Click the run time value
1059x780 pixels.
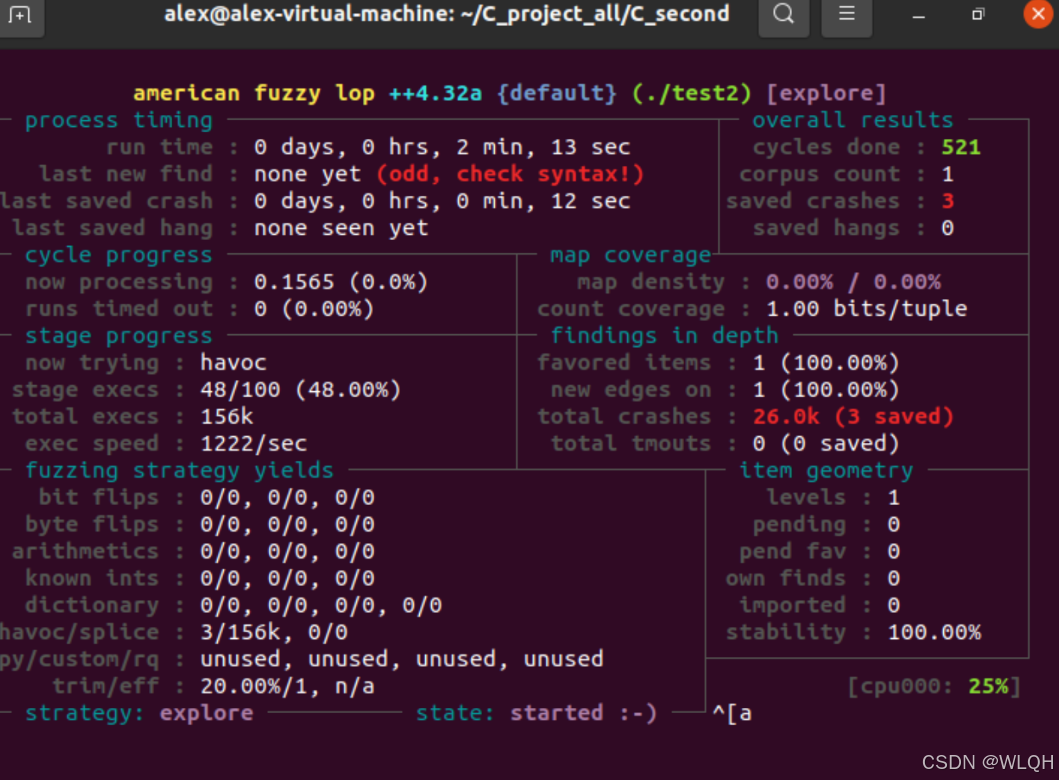(x=442, y=147)
